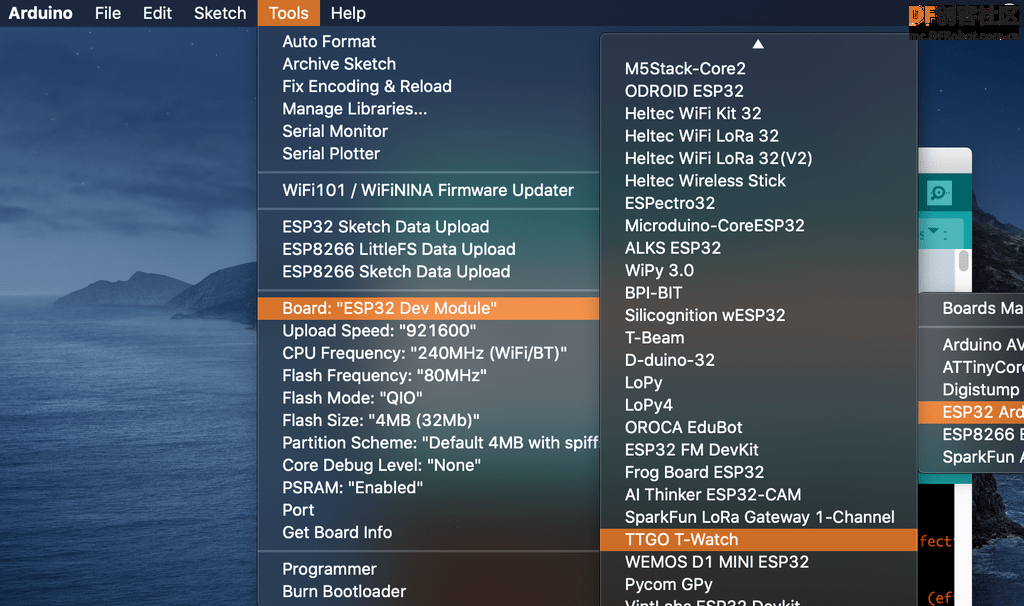Pick Frog Board ESP32

759,472
